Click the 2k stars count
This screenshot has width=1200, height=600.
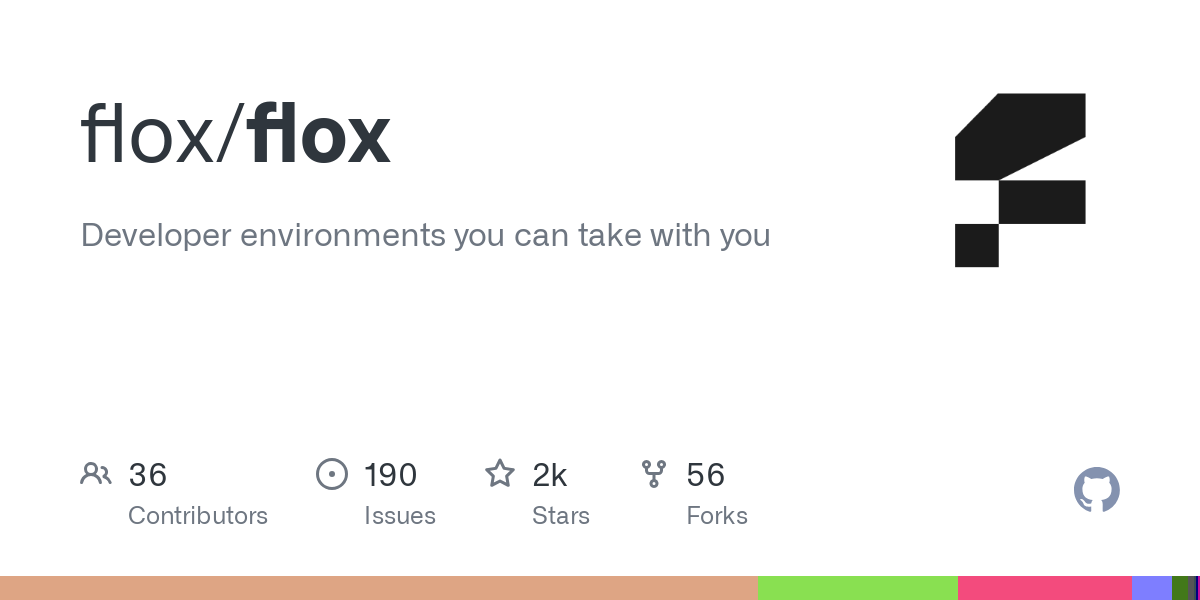pyautogui.click(x=550, y=475)
